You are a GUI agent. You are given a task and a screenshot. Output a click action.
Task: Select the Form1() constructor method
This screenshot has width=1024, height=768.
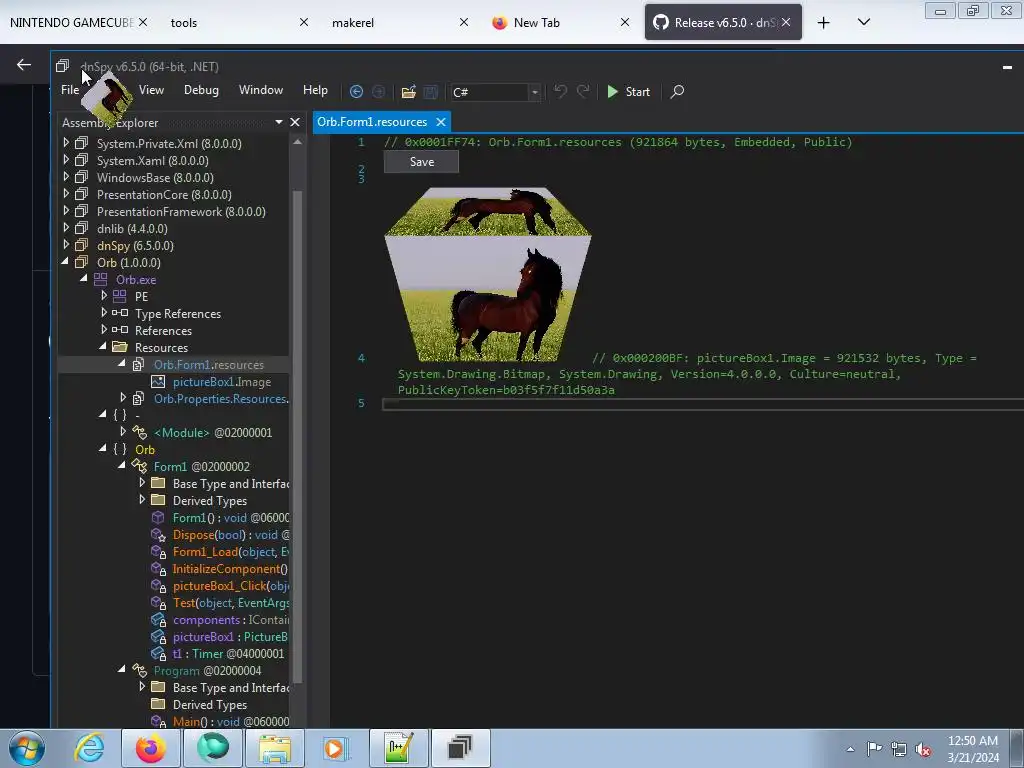click(x=231, y=518)
